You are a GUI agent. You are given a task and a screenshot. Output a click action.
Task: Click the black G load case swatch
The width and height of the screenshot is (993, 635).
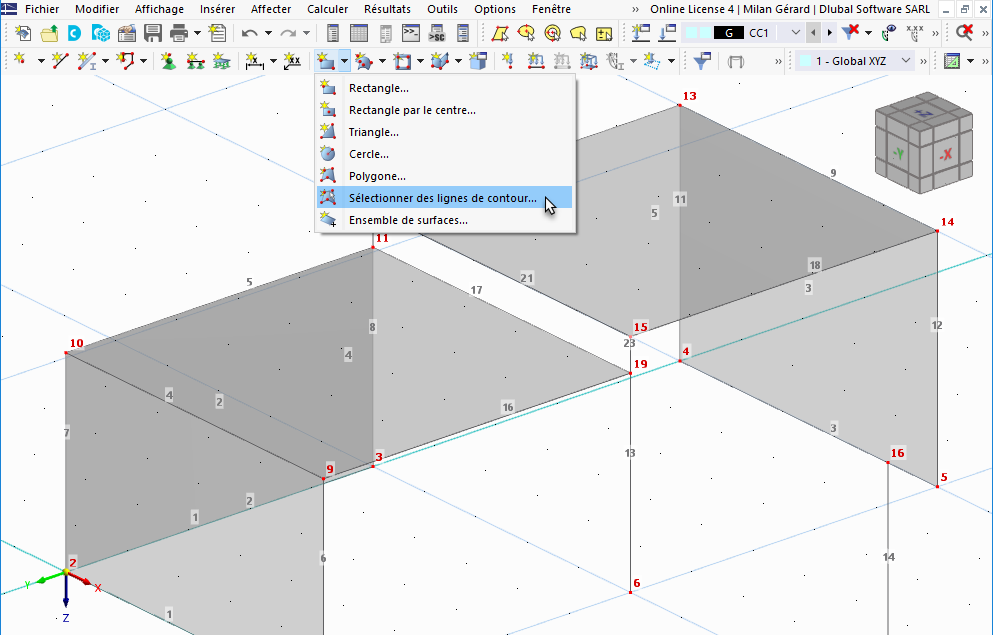(728, 33)
